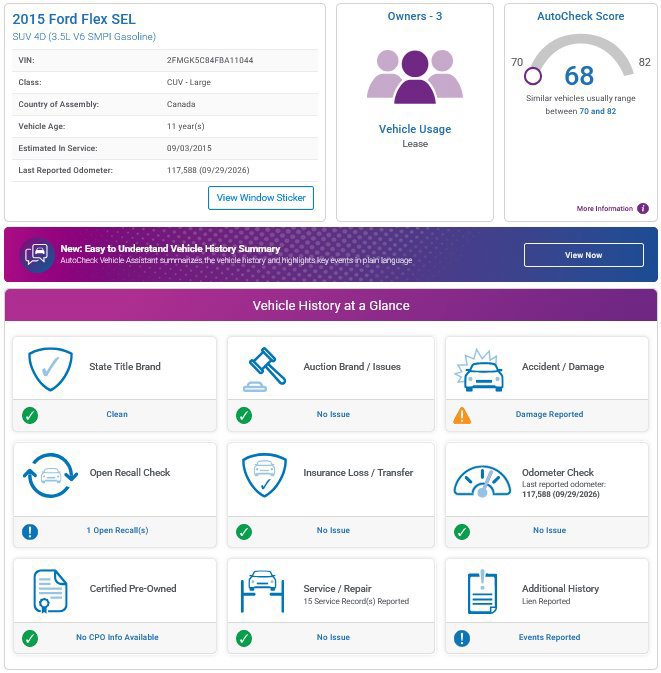Image resolution: width=661 pixels, height=673 pixels.
Task: Open the 1 Open Recall(s) link
Action: [117, 530]
